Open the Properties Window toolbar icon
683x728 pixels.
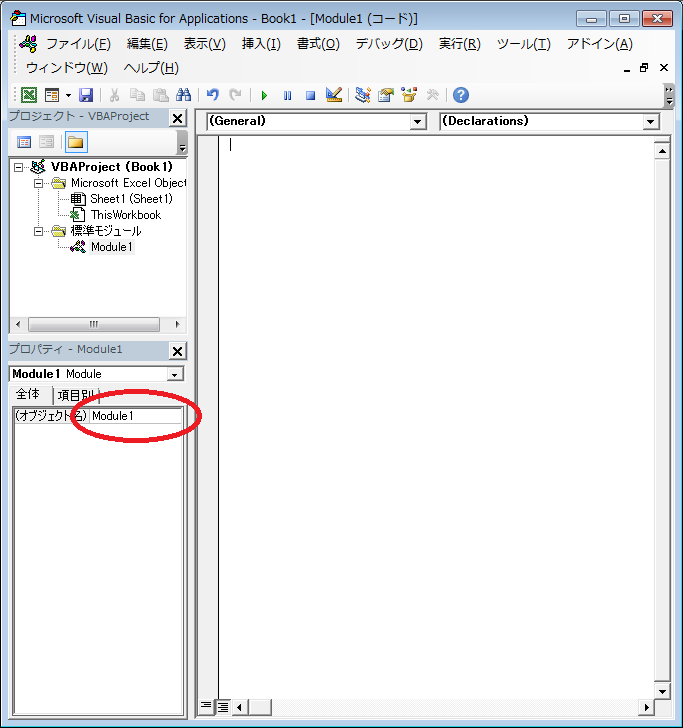386,95
